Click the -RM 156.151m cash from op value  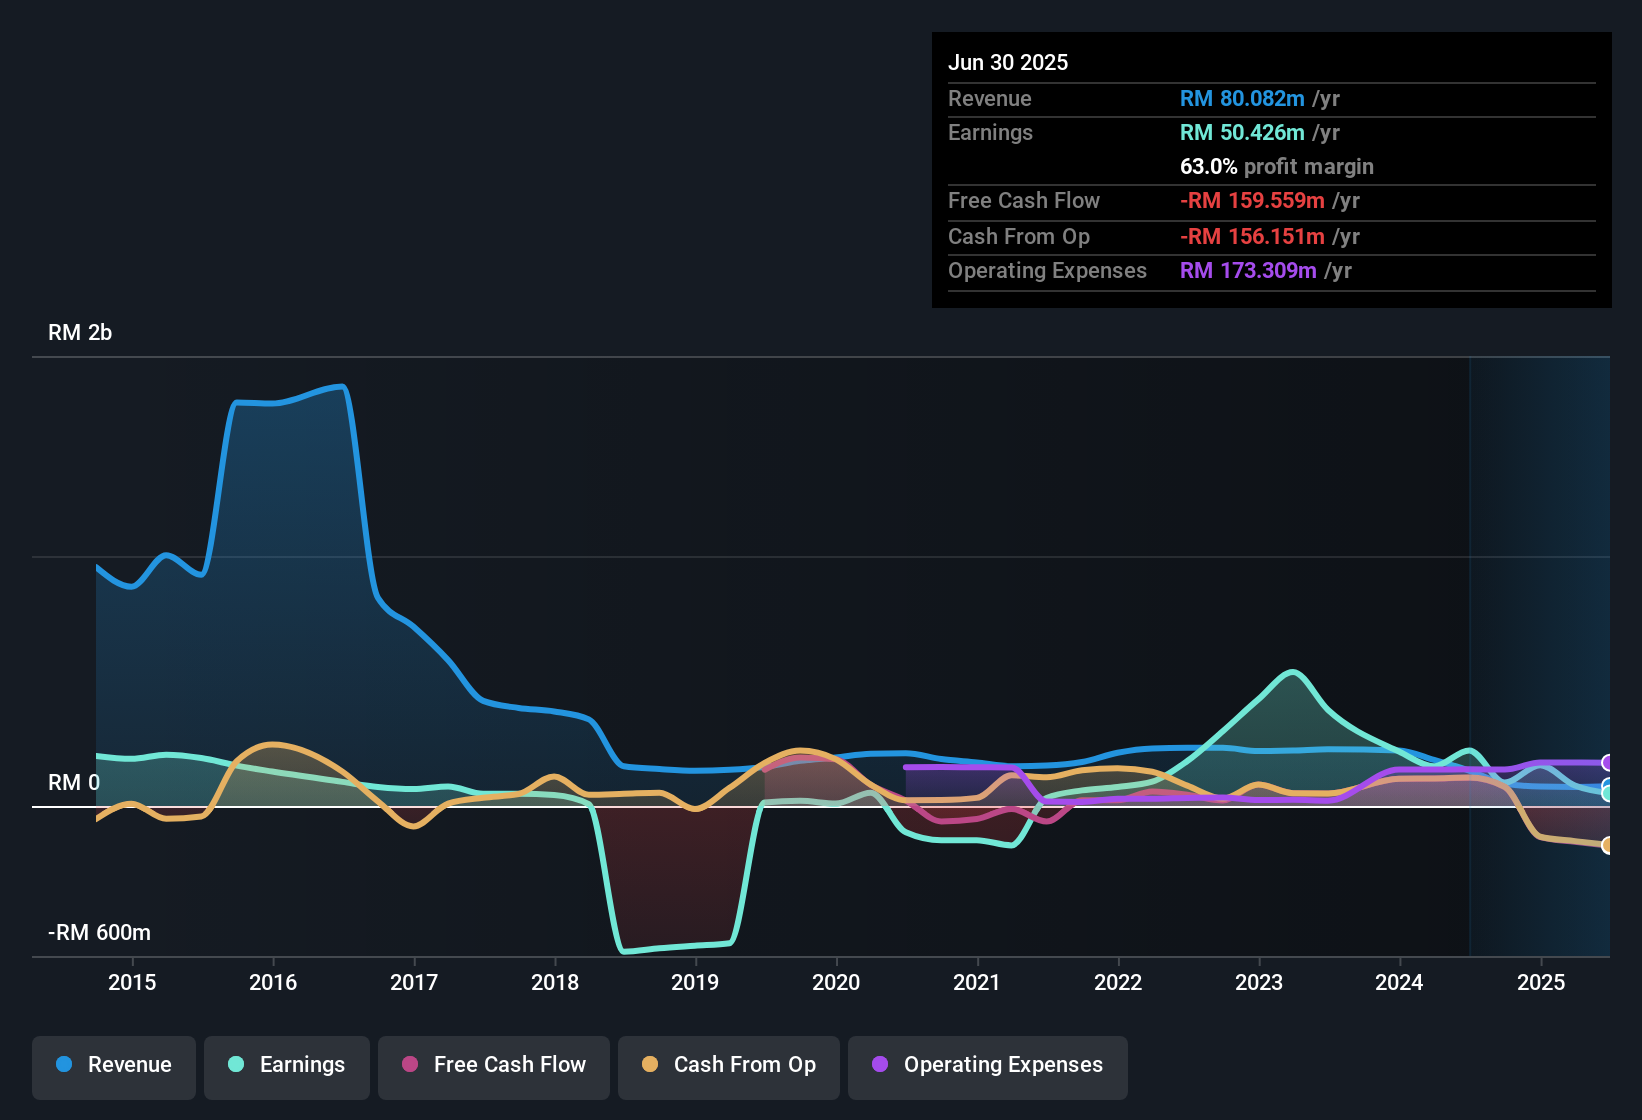coord(1252,236)
